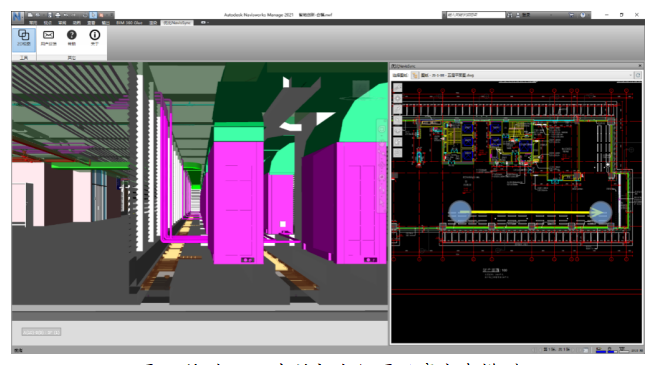Click the Navisworks application logo button
Viewport: 656px width, 365px height.
click(18, 17)
